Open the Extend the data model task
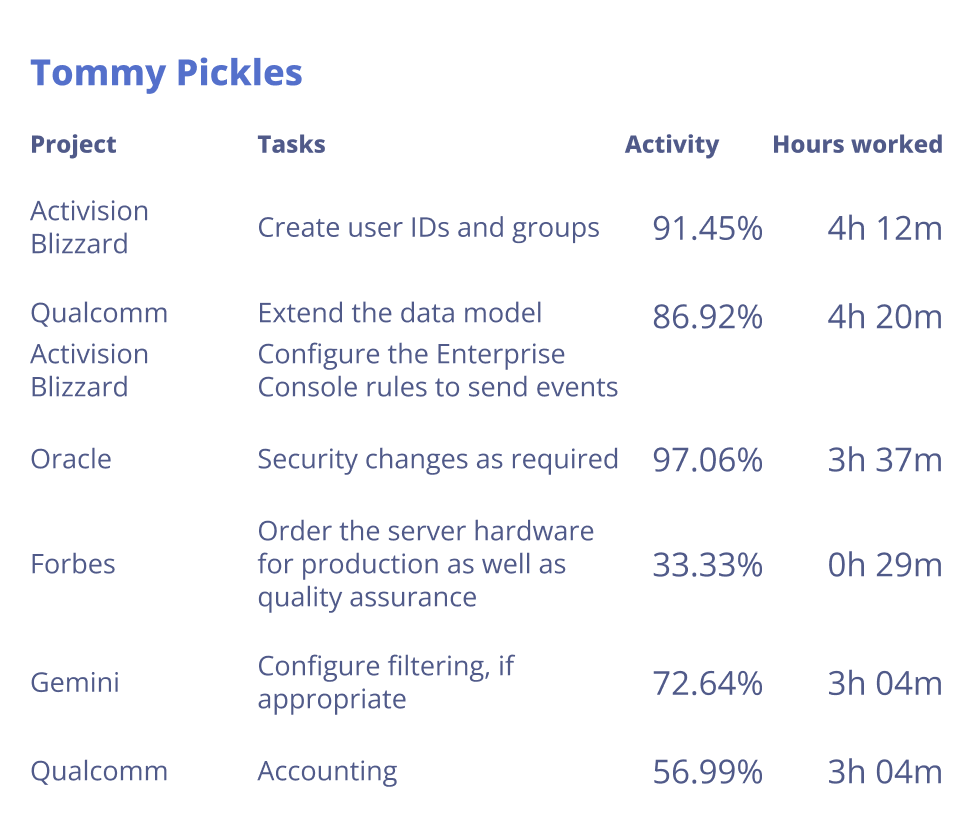974x837 pixels. pos(399,313)
